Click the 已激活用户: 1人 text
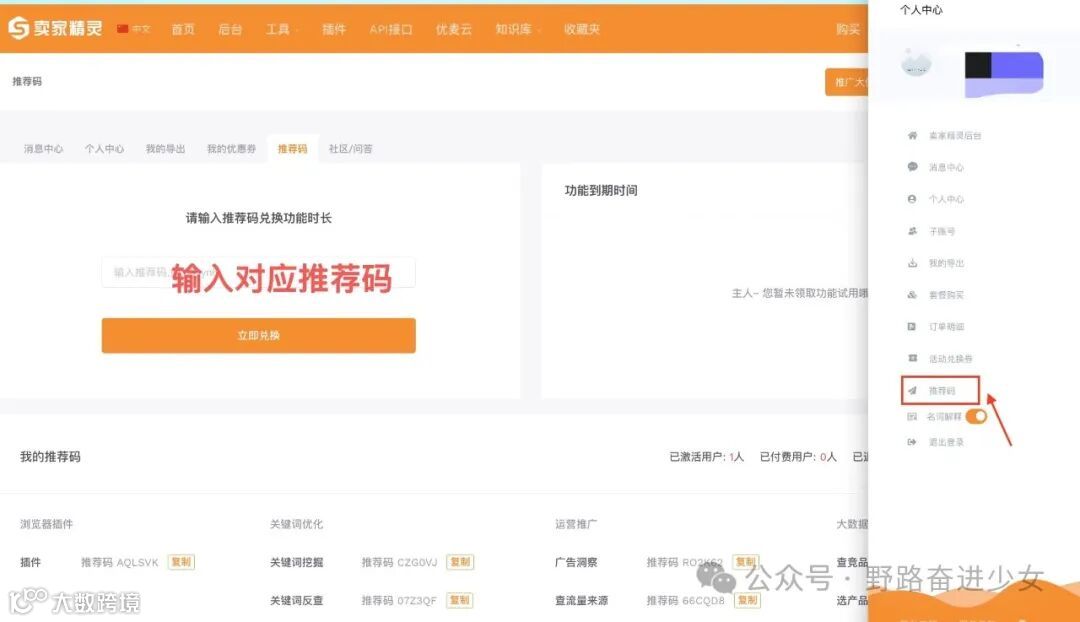 pyautogui.click(x=707, y=457)
